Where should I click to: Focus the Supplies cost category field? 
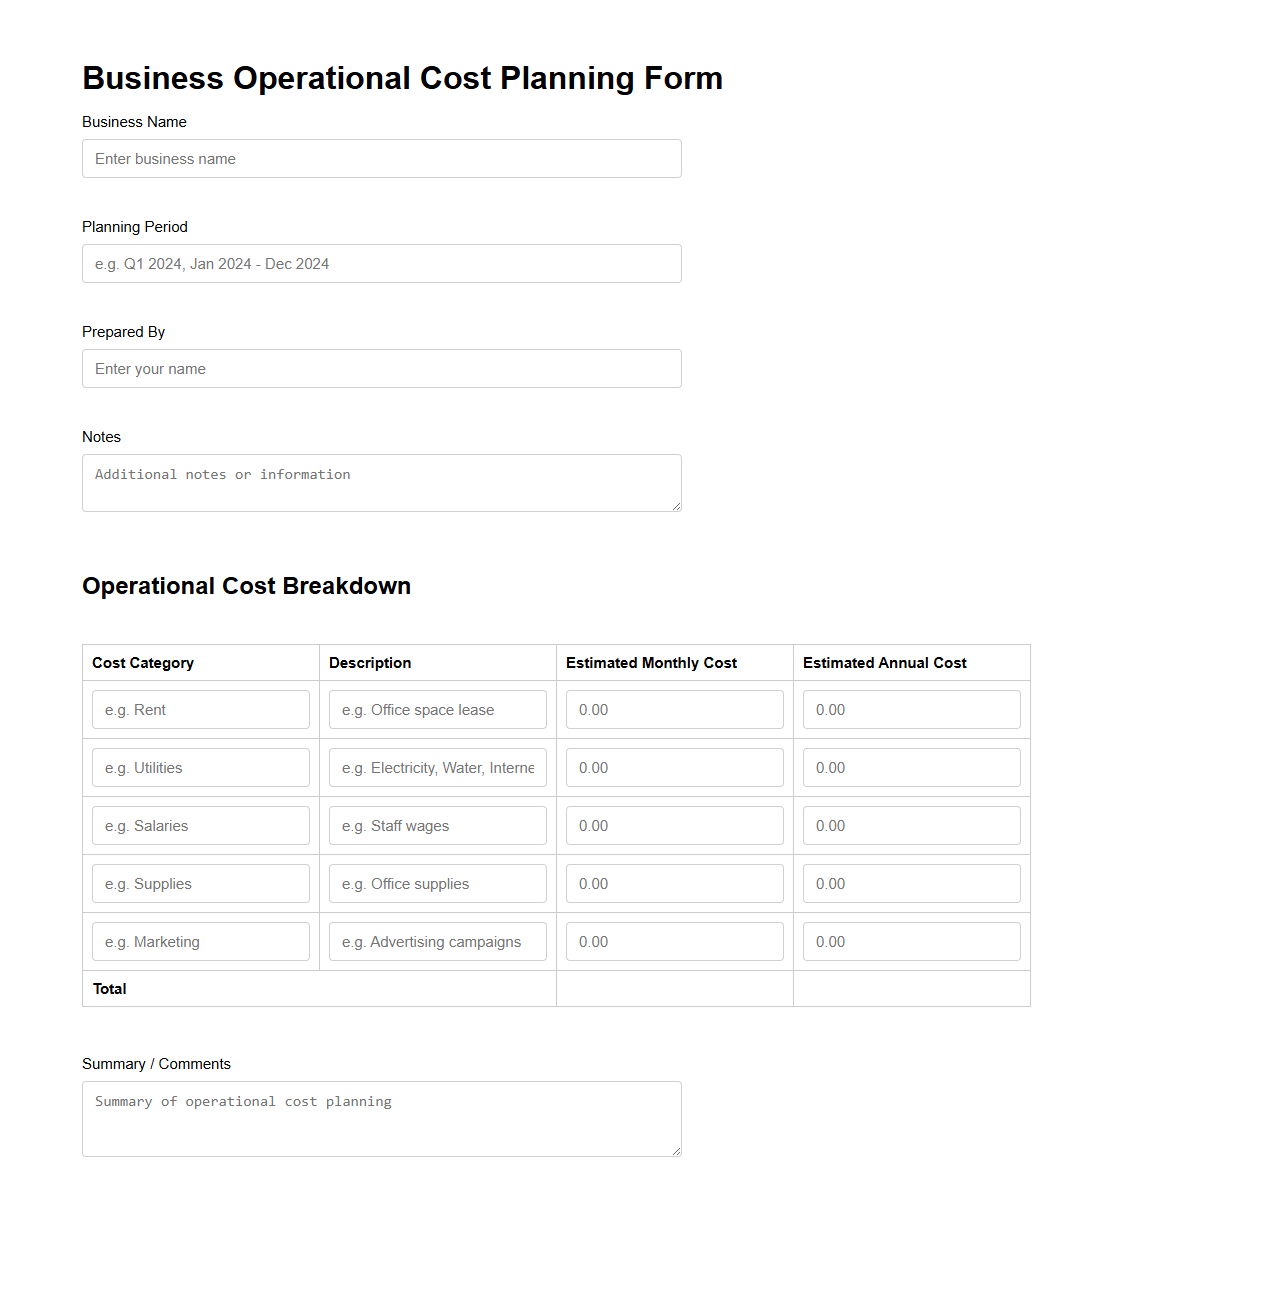tap(200, 883)
